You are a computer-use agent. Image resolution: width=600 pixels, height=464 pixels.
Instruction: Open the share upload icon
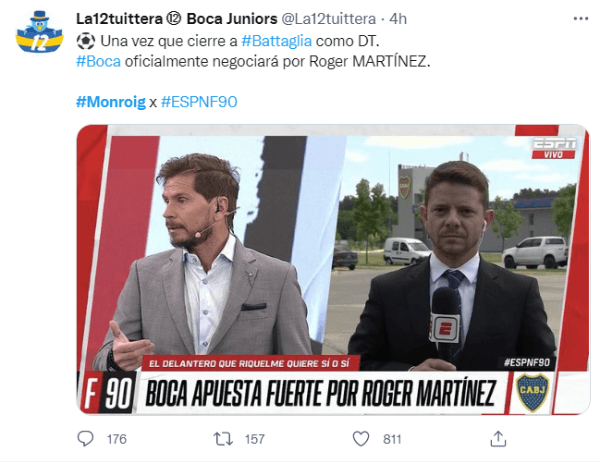[498, 438]
